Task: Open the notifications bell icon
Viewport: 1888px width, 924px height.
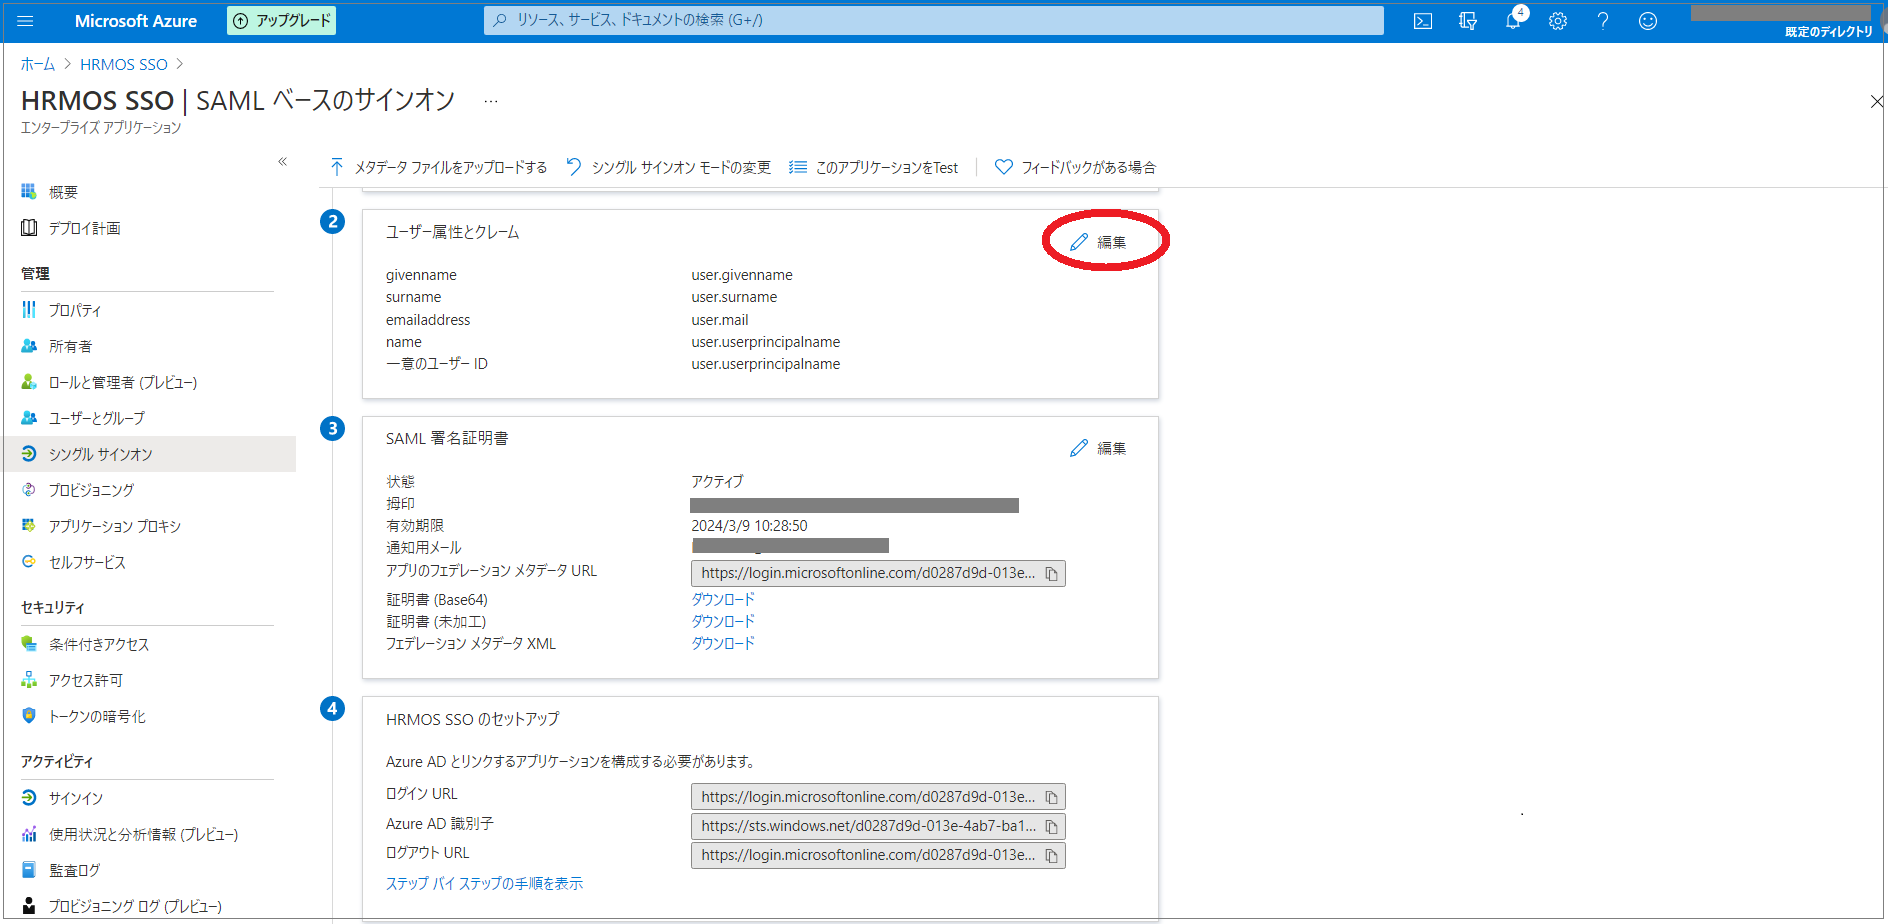Action: (1513, 21)
